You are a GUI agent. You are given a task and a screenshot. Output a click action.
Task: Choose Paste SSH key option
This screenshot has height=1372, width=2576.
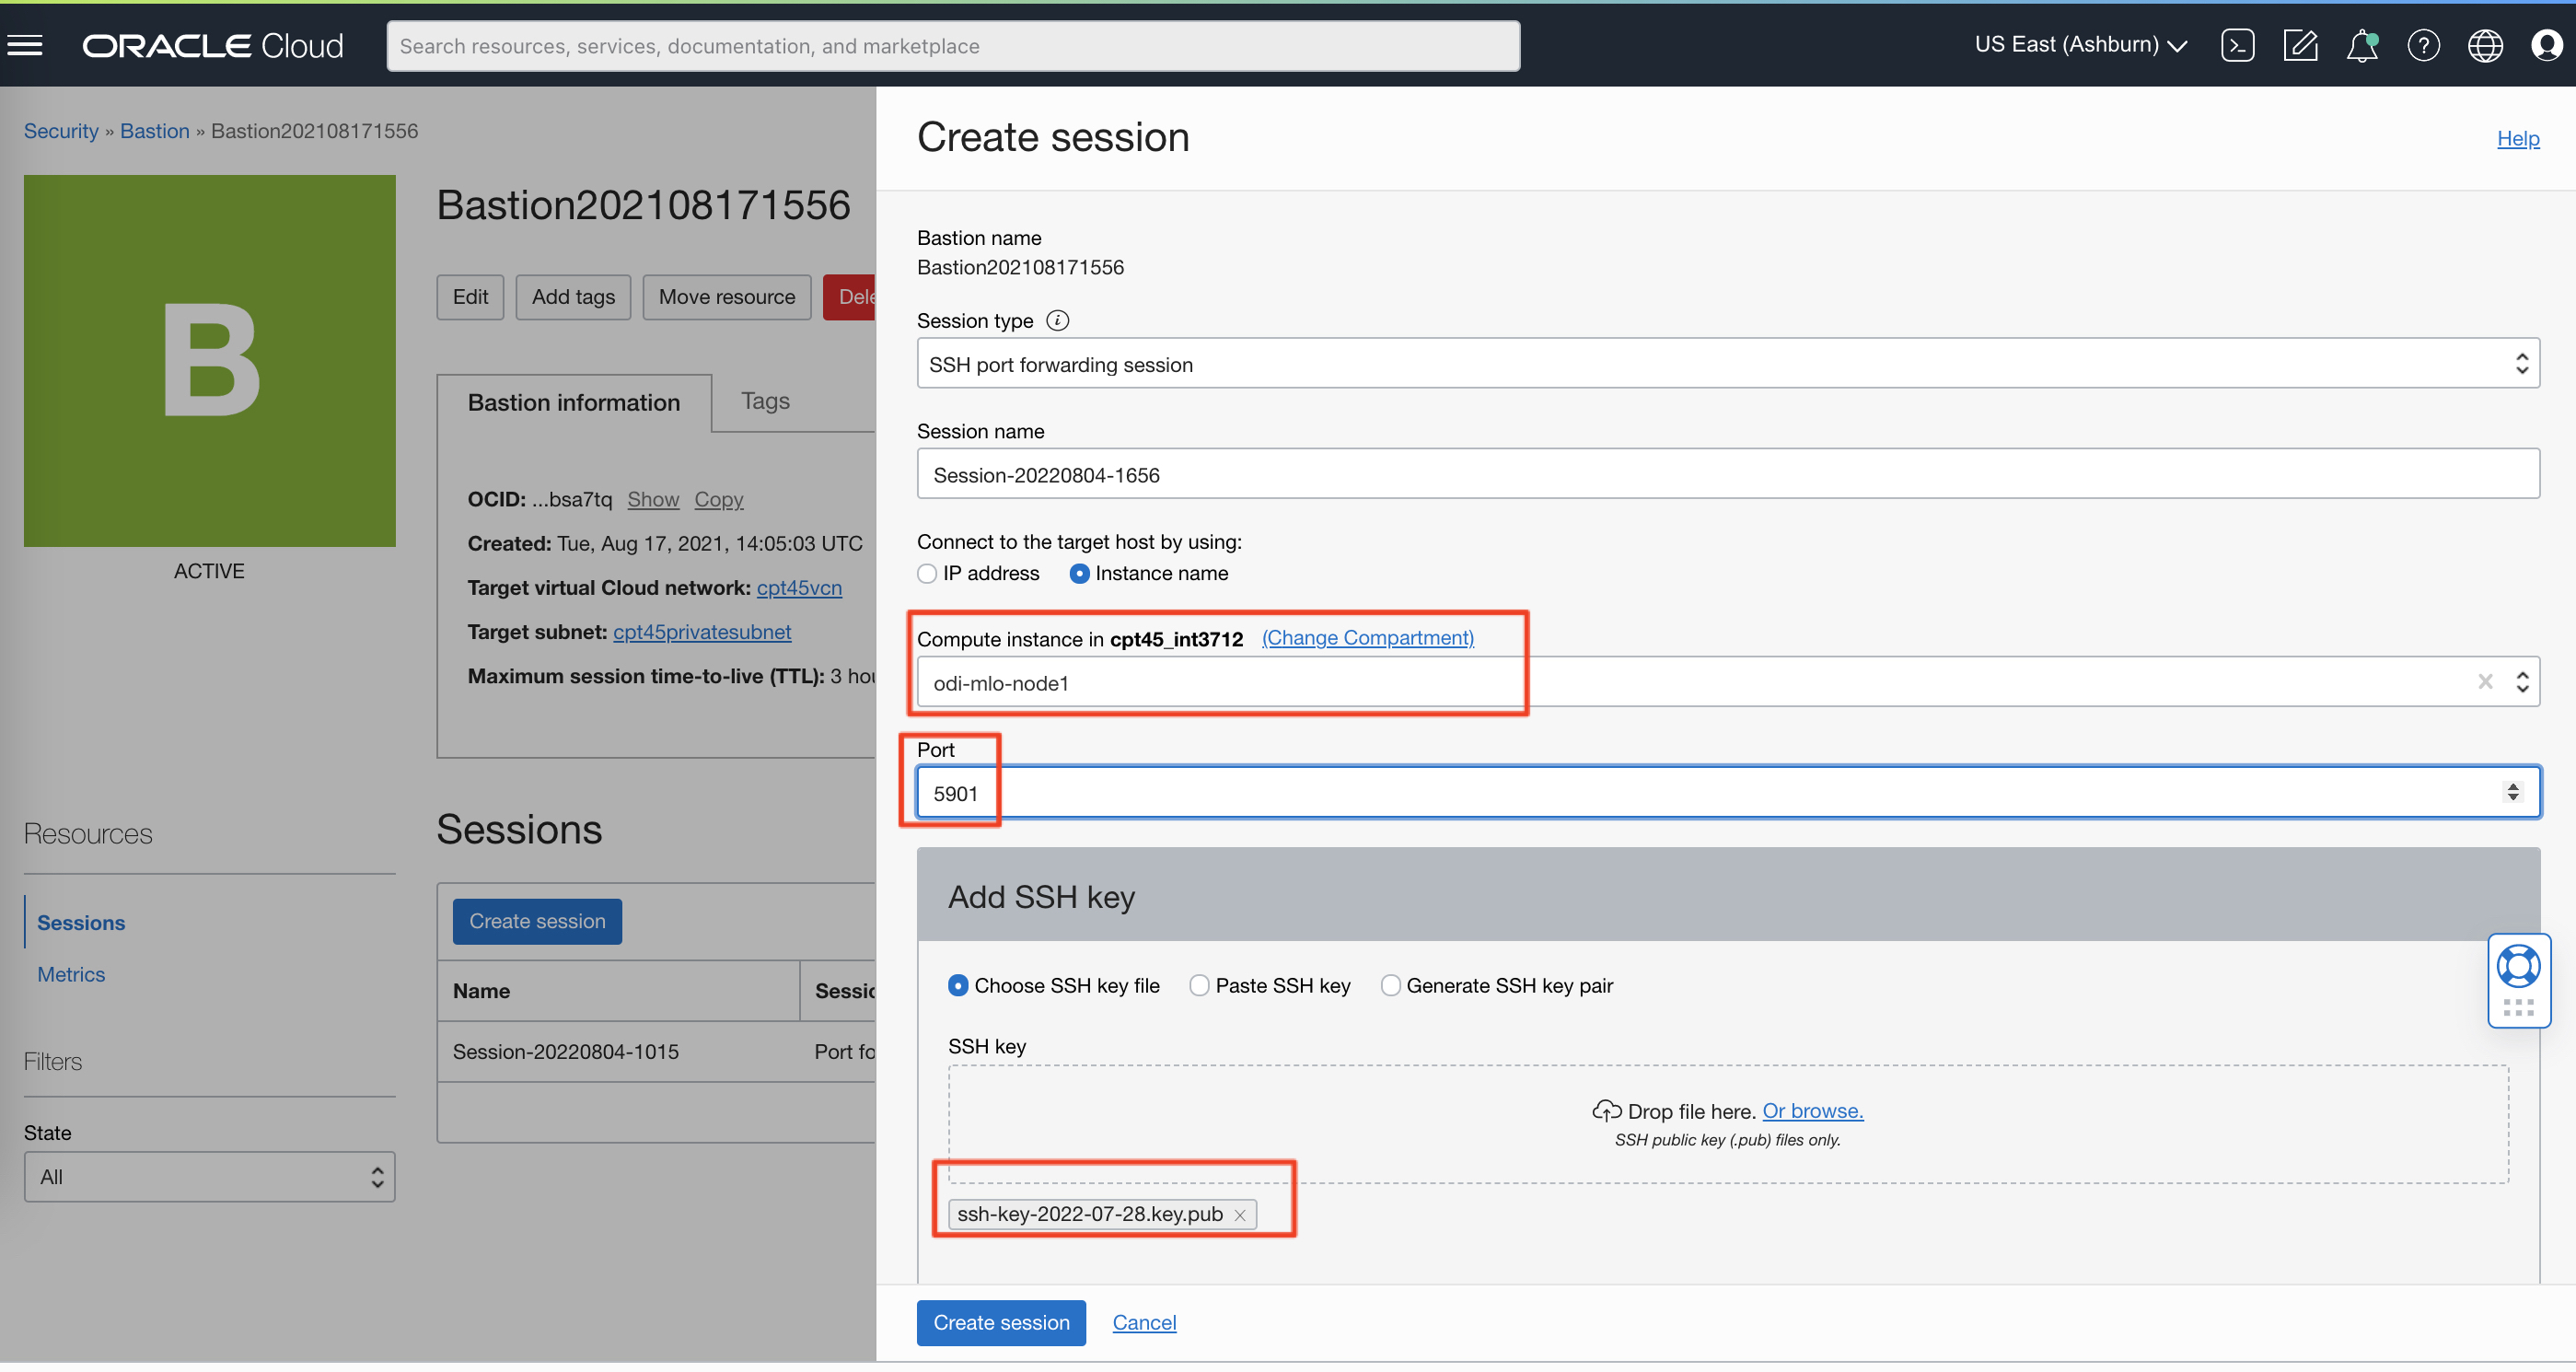[1198, 985]
